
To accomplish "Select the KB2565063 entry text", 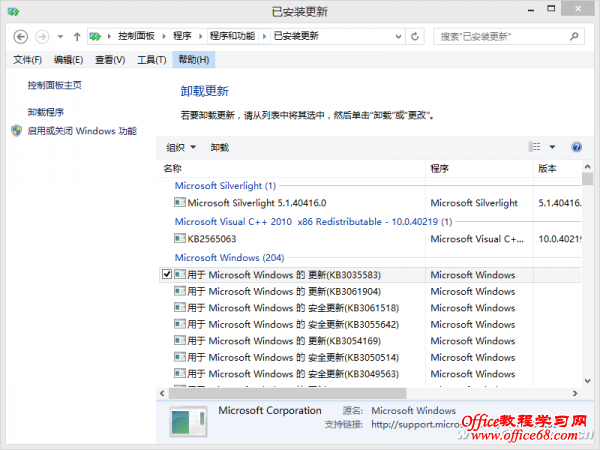I will coord(212,239).
